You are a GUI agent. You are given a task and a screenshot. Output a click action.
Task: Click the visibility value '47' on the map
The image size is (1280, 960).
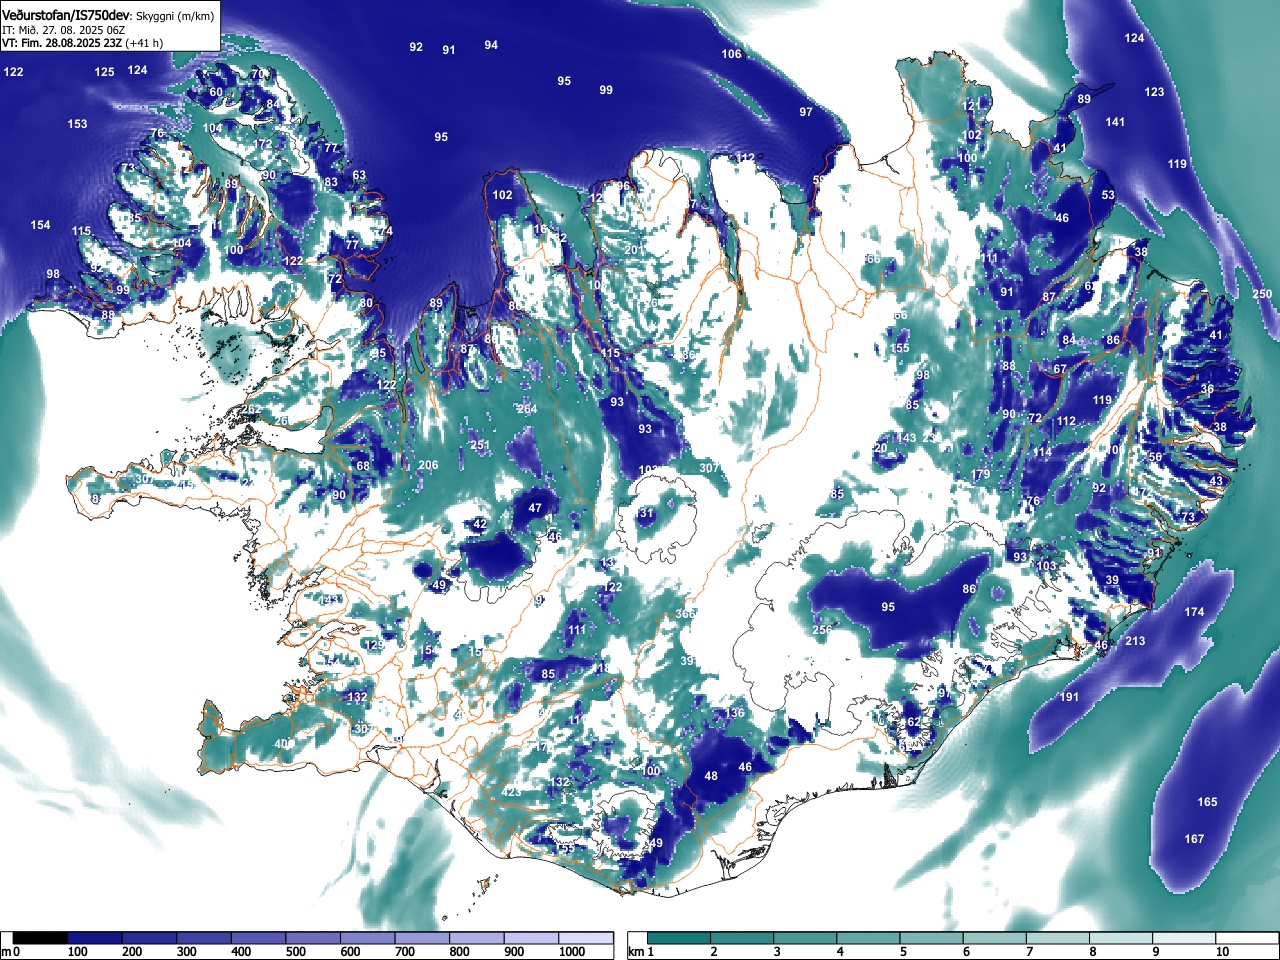pos(535,508)
